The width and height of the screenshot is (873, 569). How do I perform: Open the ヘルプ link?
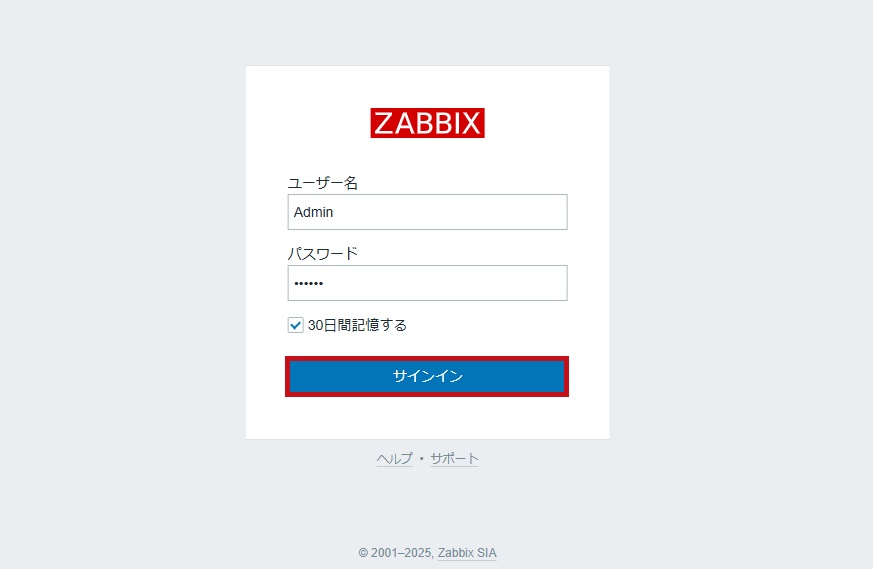(394, 459)
